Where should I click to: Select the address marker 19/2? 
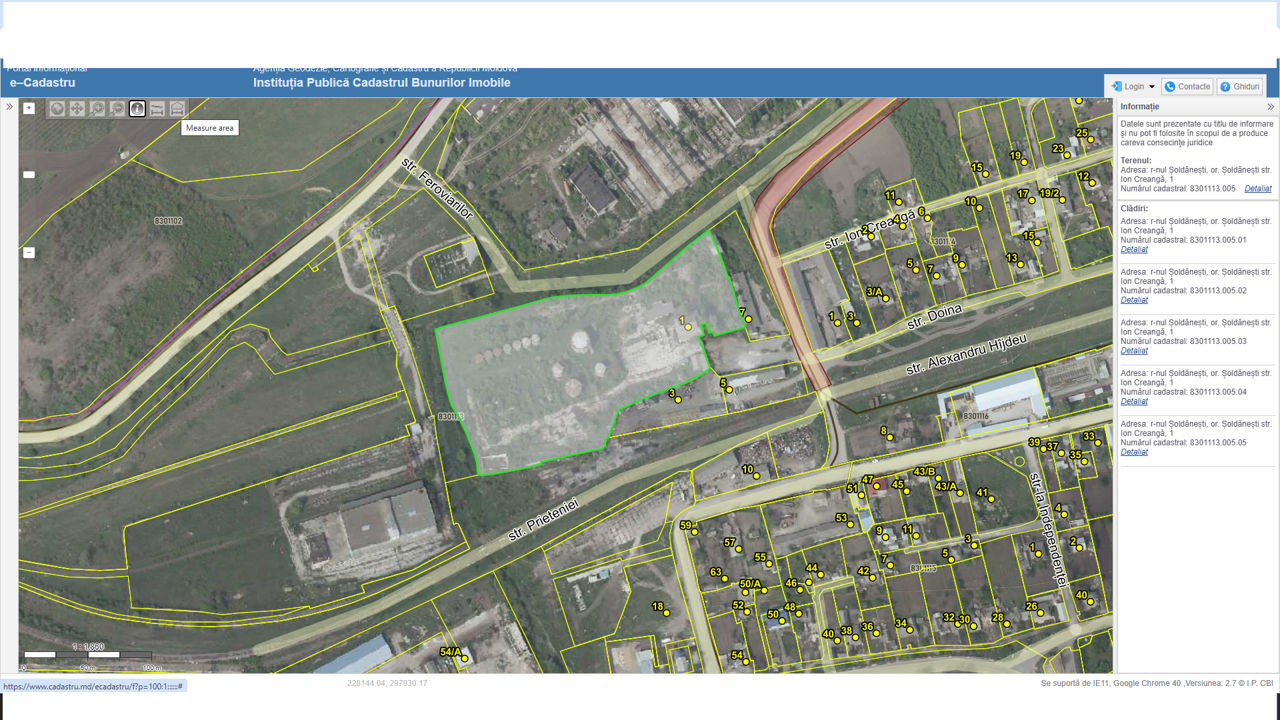pos(1051,195)
